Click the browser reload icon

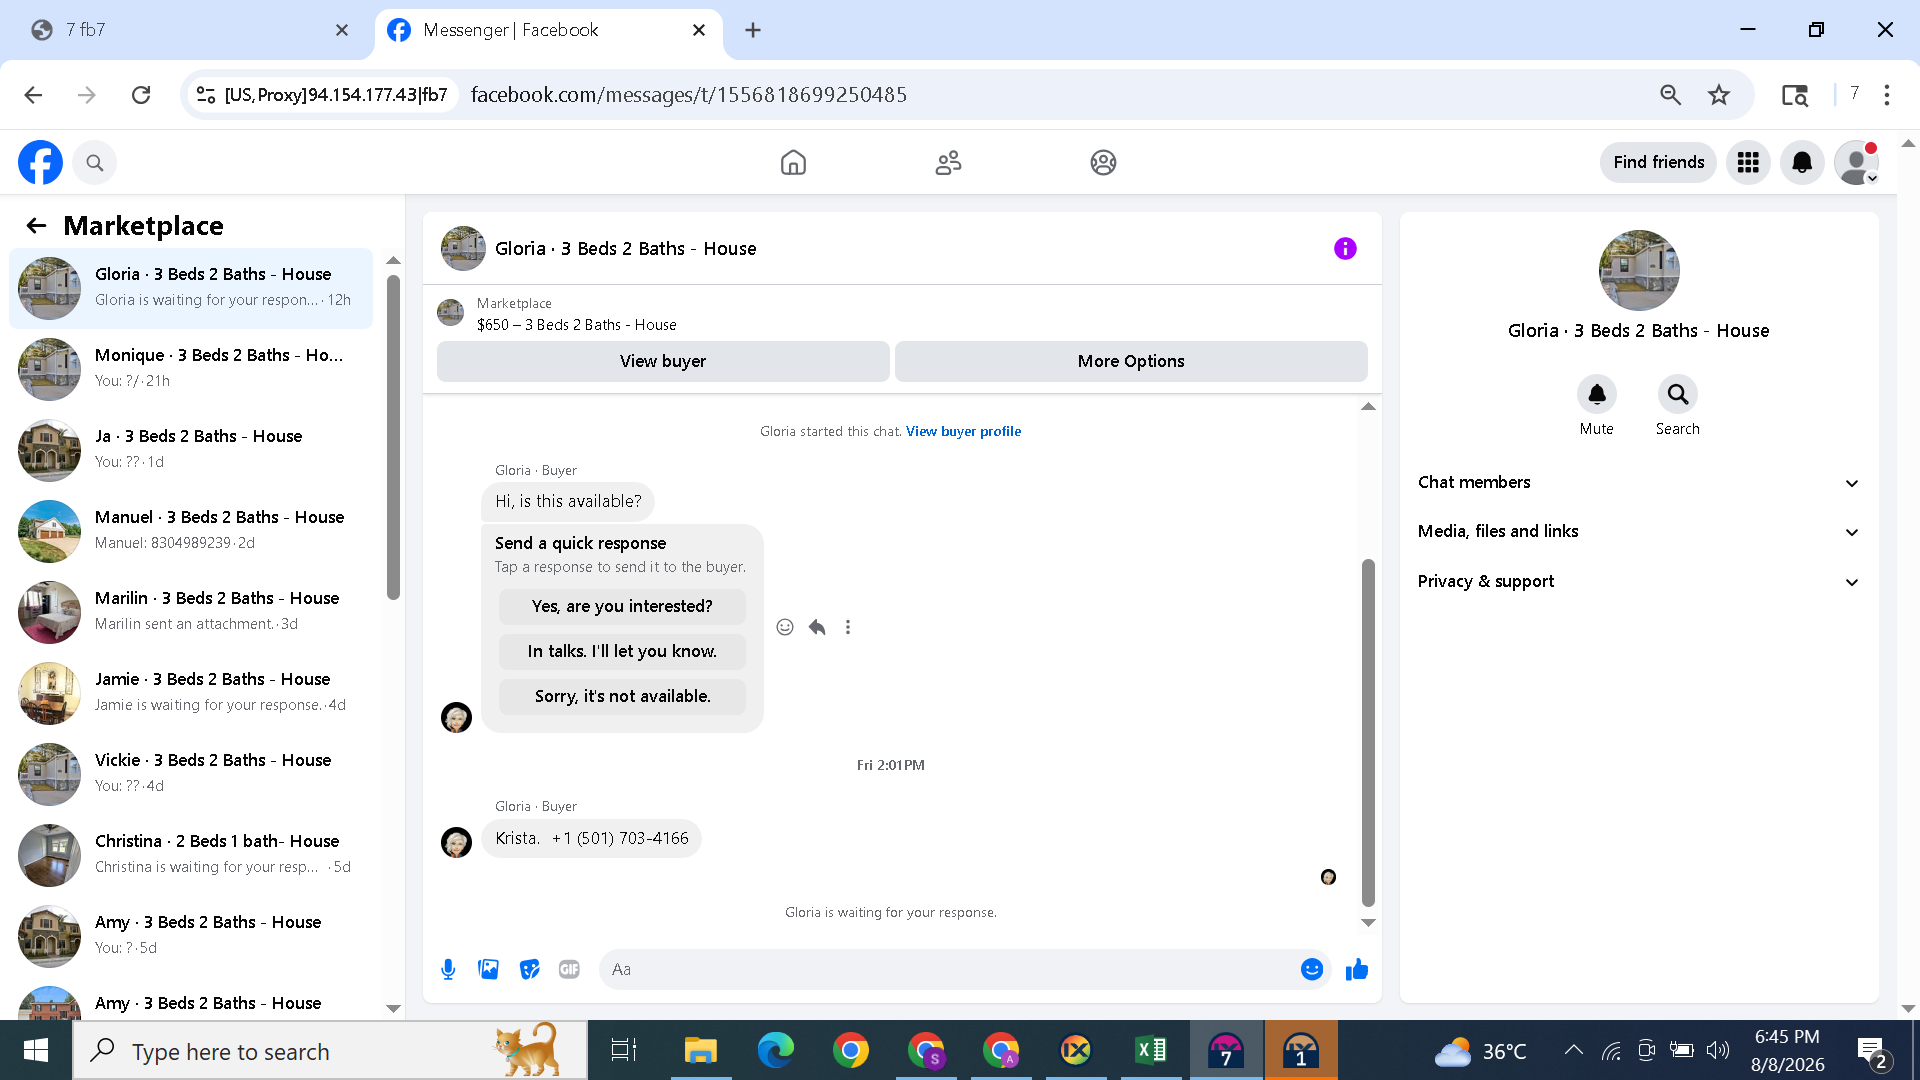pyautogui.click(x=141, y=95)
